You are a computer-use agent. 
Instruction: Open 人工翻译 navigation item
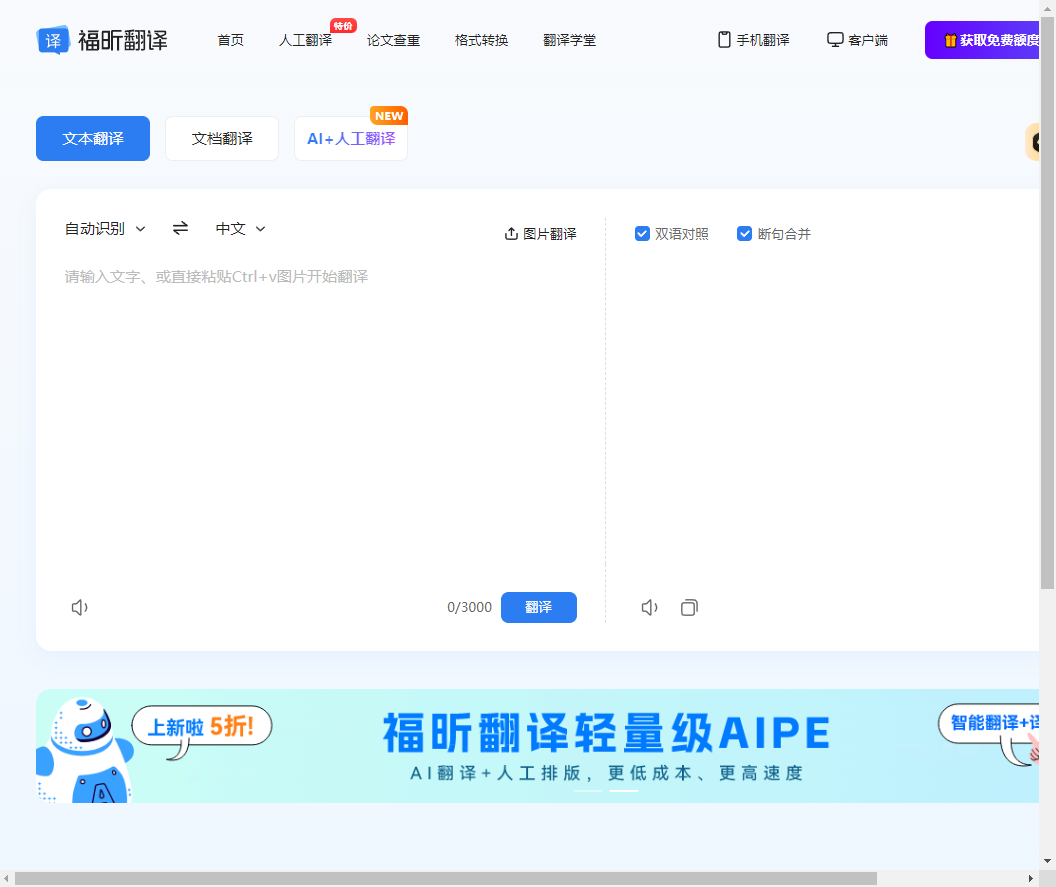306,40
